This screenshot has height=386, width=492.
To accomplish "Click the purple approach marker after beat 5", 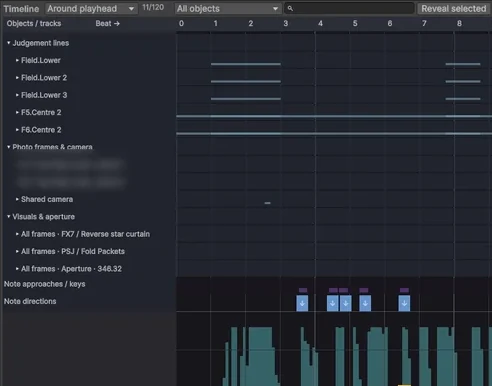I will coord(364,290).
